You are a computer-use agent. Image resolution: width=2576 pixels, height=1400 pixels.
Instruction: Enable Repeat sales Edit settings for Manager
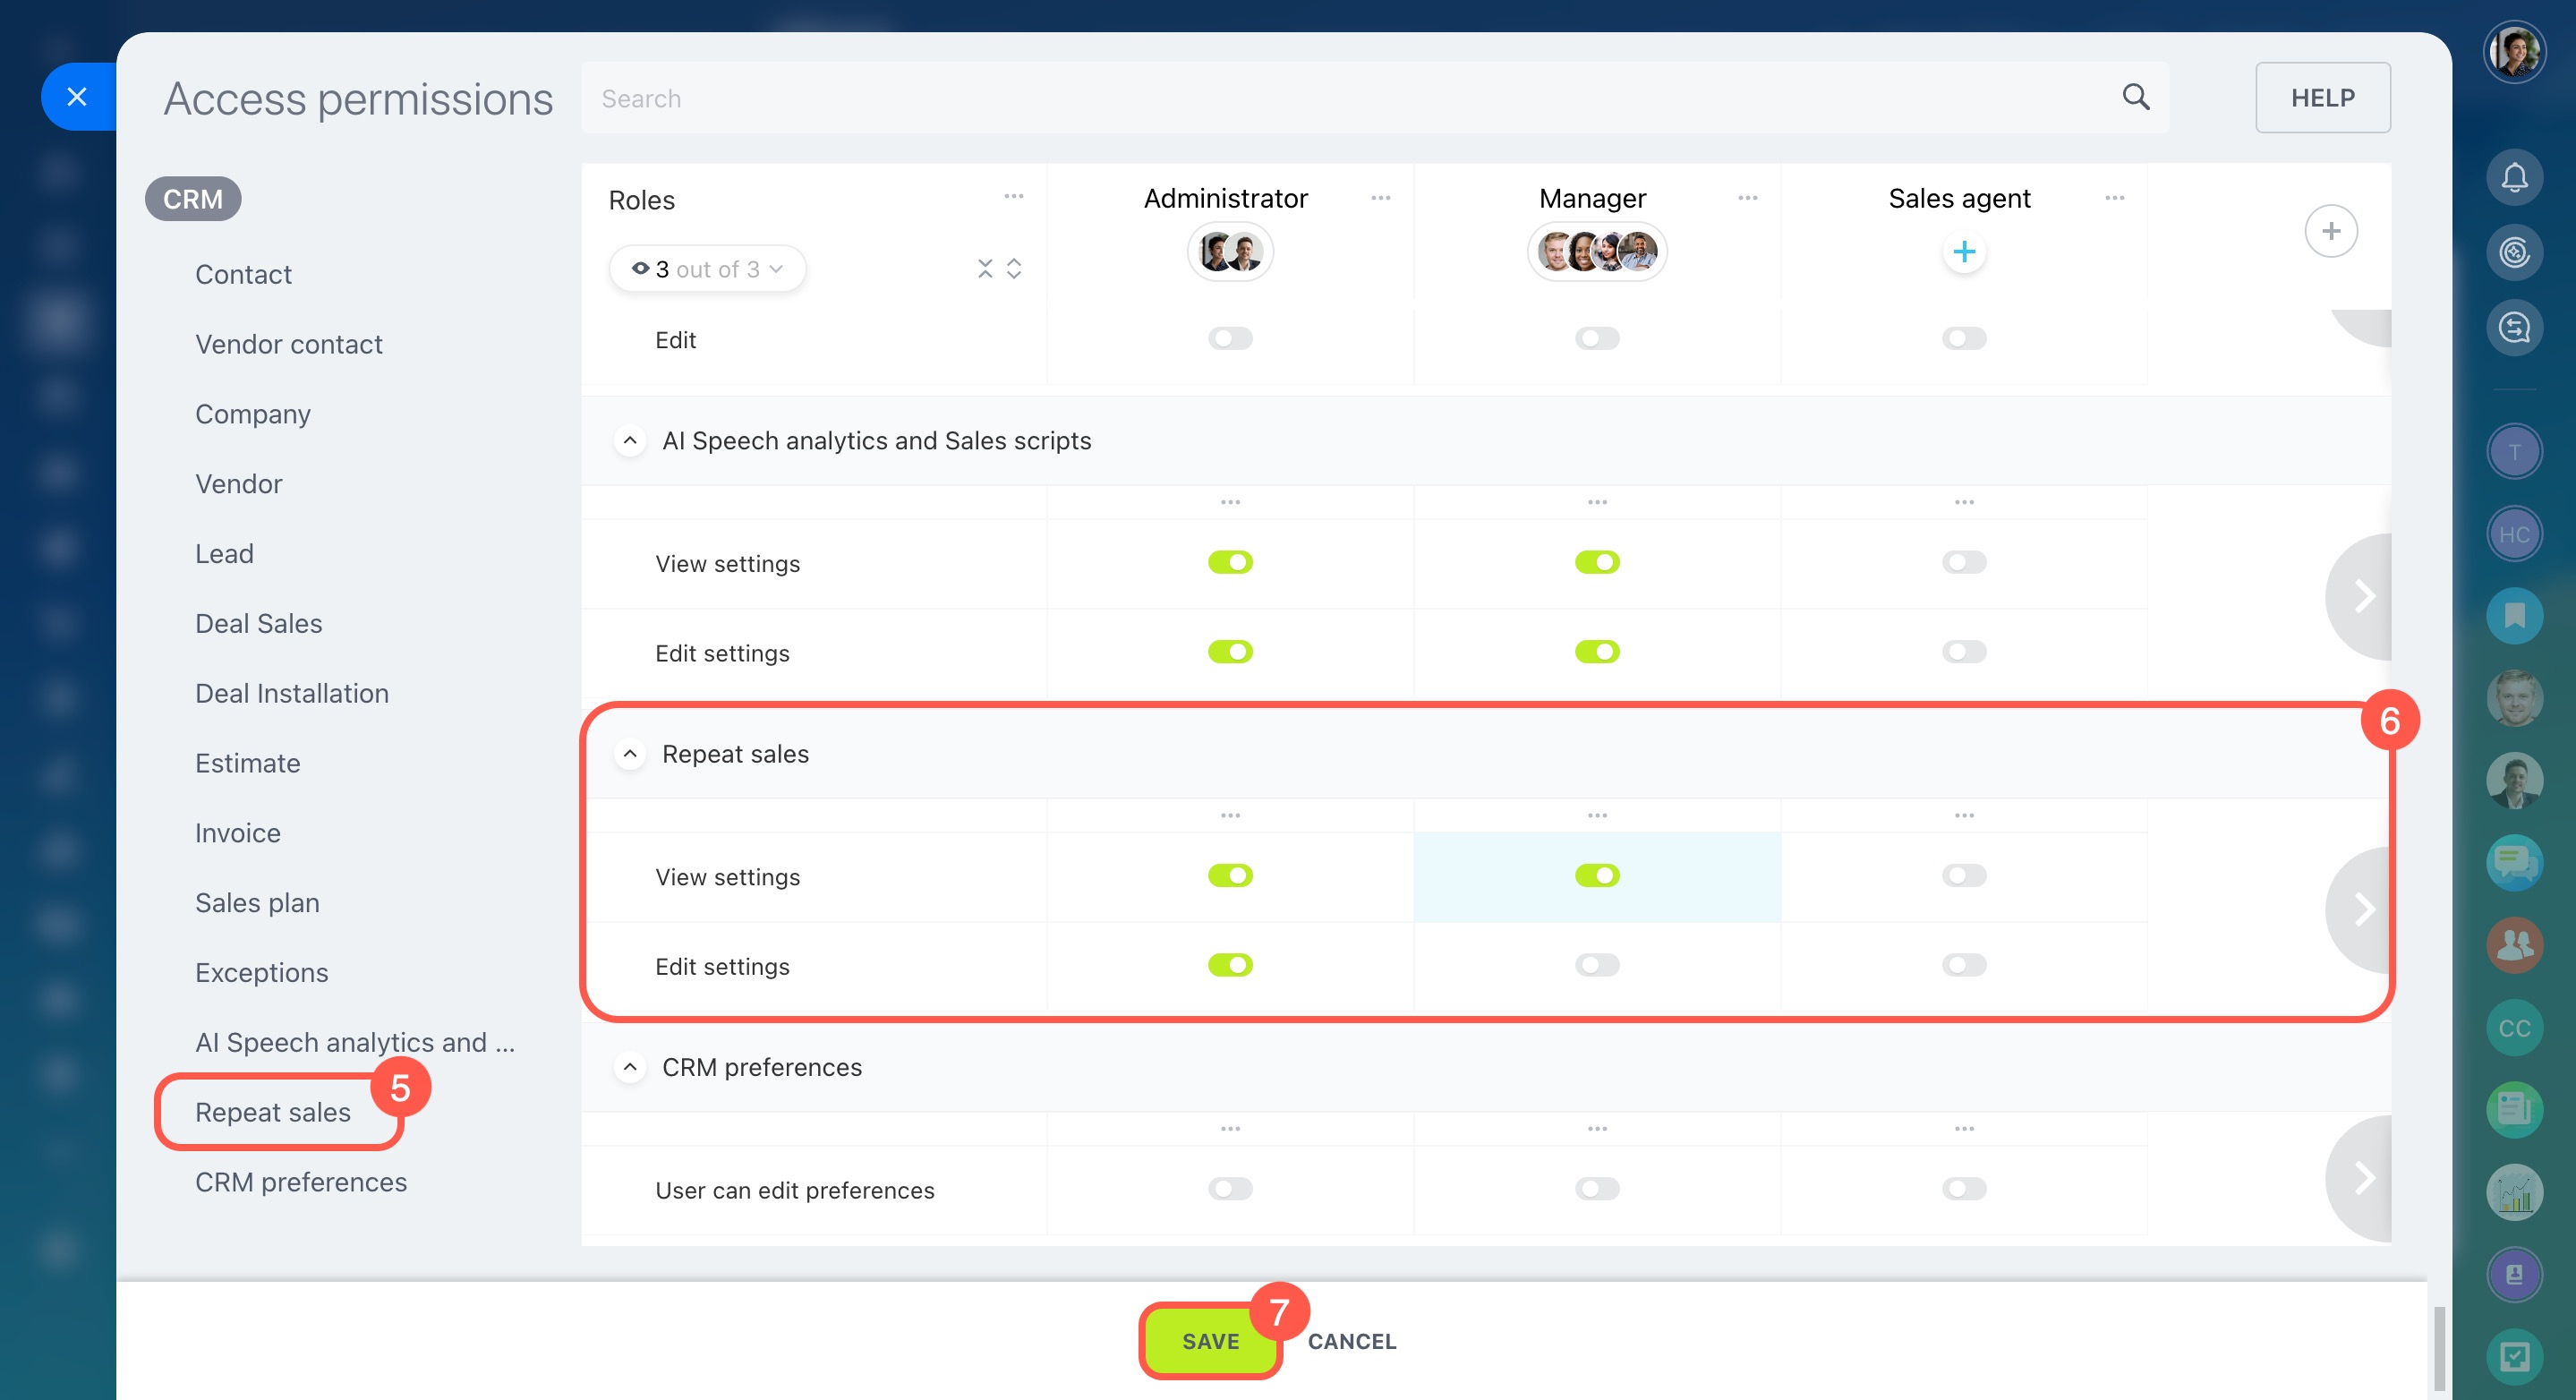tap(1596, 965)
